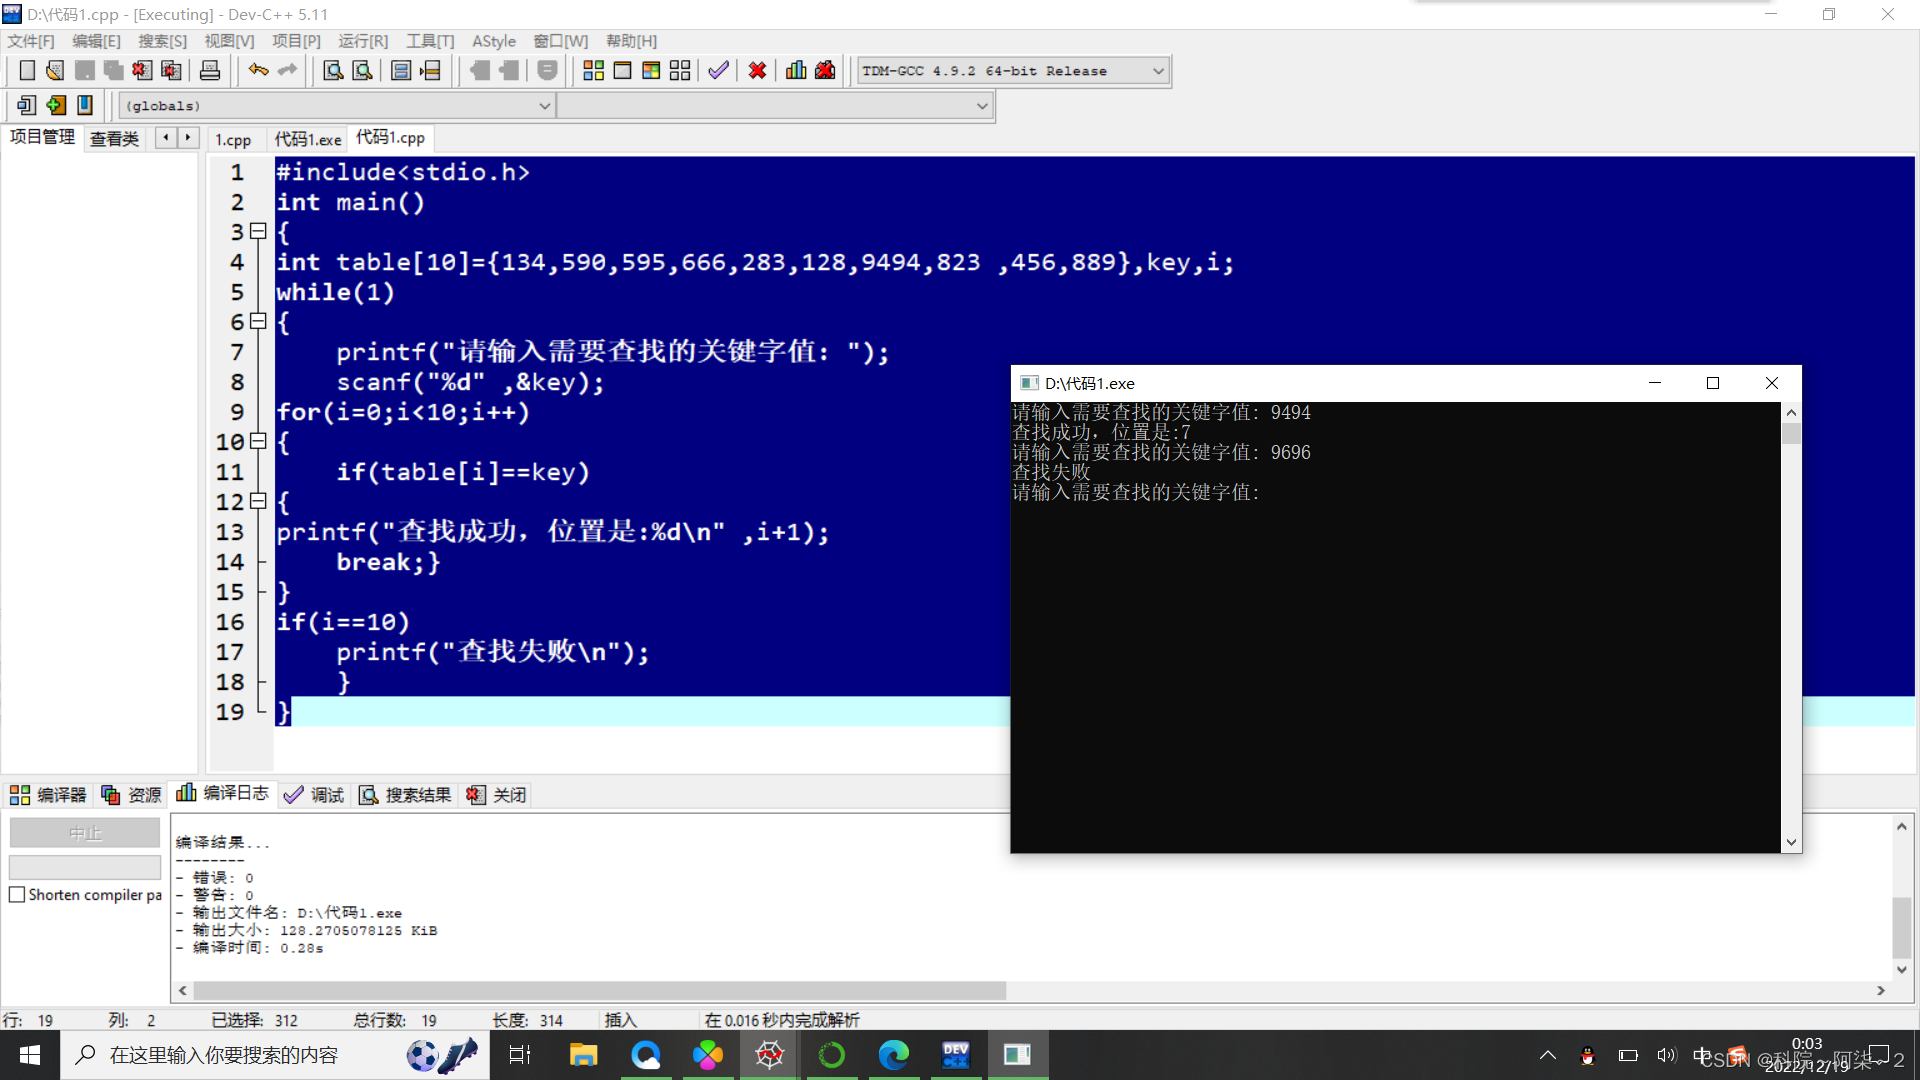Expand the (globals) scope dropdown
The height and width of the screenshot is (1080, 1920).
point(544,106)
